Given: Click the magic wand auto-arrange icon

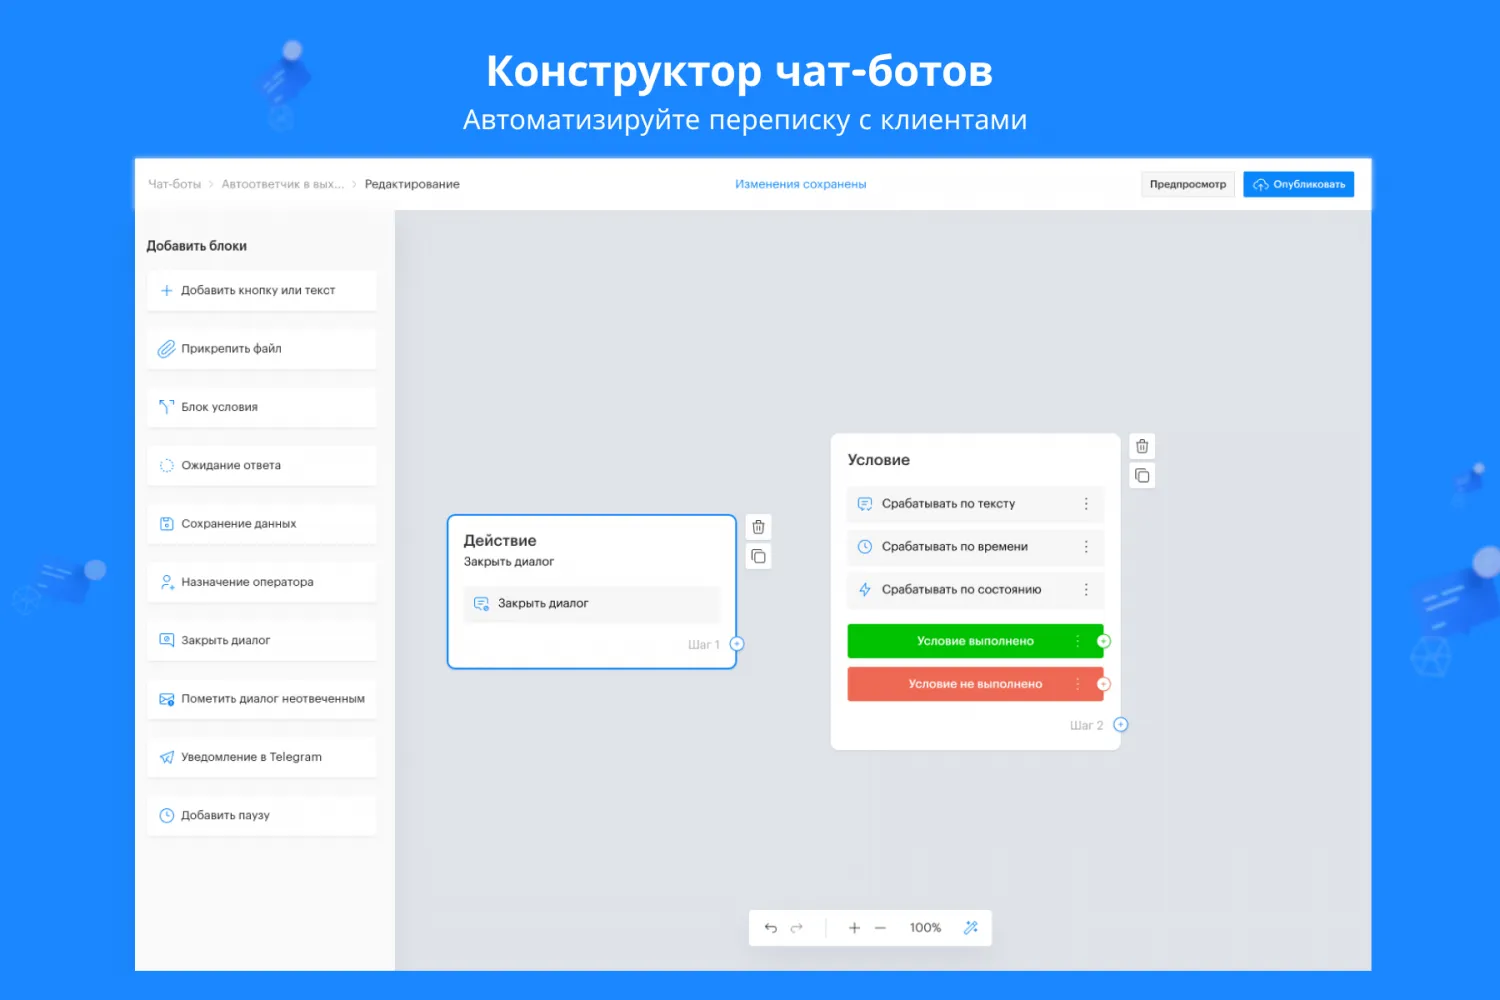Looking at the screenshot, I should [970, 928].
